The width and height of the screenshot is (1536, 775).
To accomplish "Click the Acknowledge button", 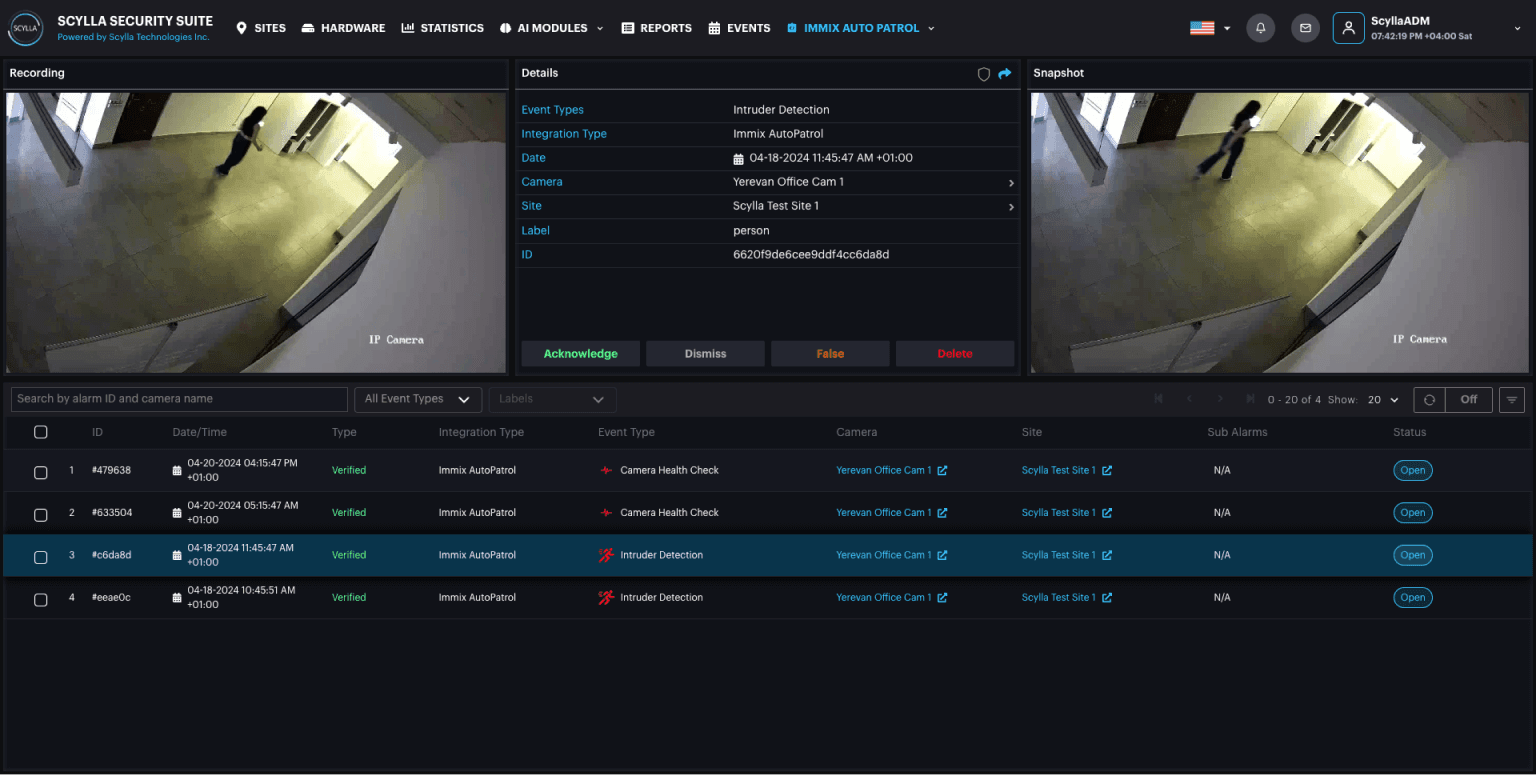I will click(x=581, y=354).
